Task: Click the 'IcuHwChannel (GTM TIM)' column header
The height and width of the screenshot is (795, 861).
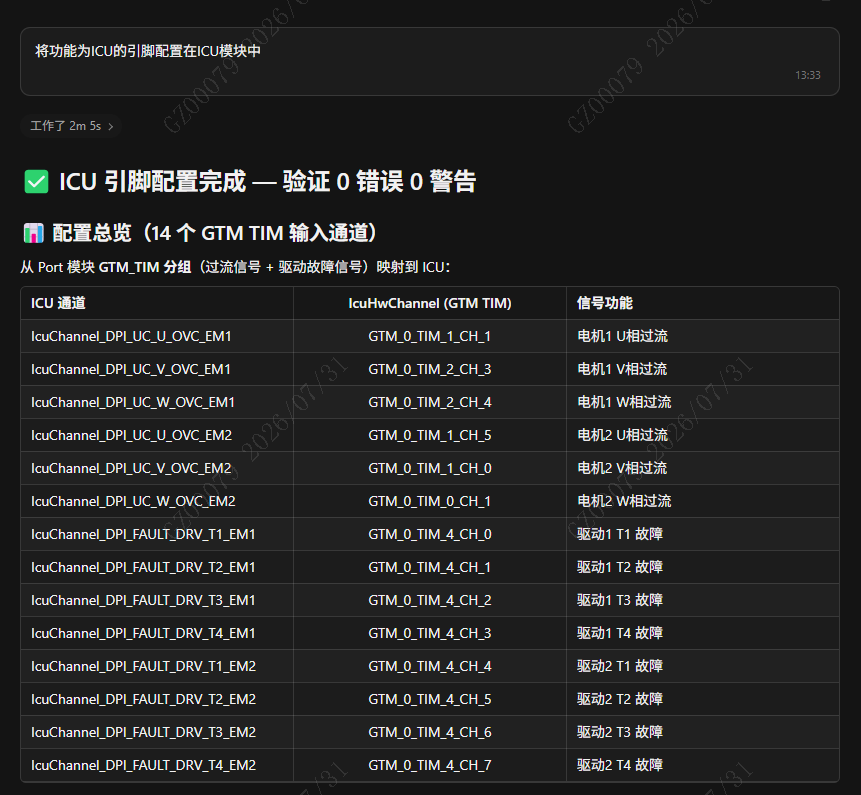Action: 430,303
